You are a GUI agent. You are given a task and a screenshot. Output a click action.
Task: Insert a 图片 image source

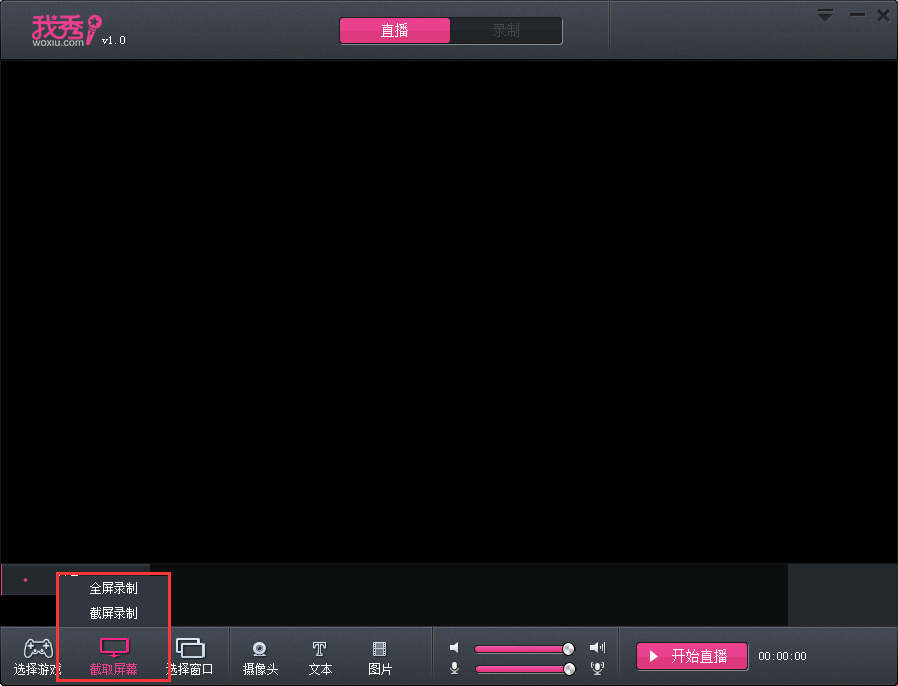point(380,648)
